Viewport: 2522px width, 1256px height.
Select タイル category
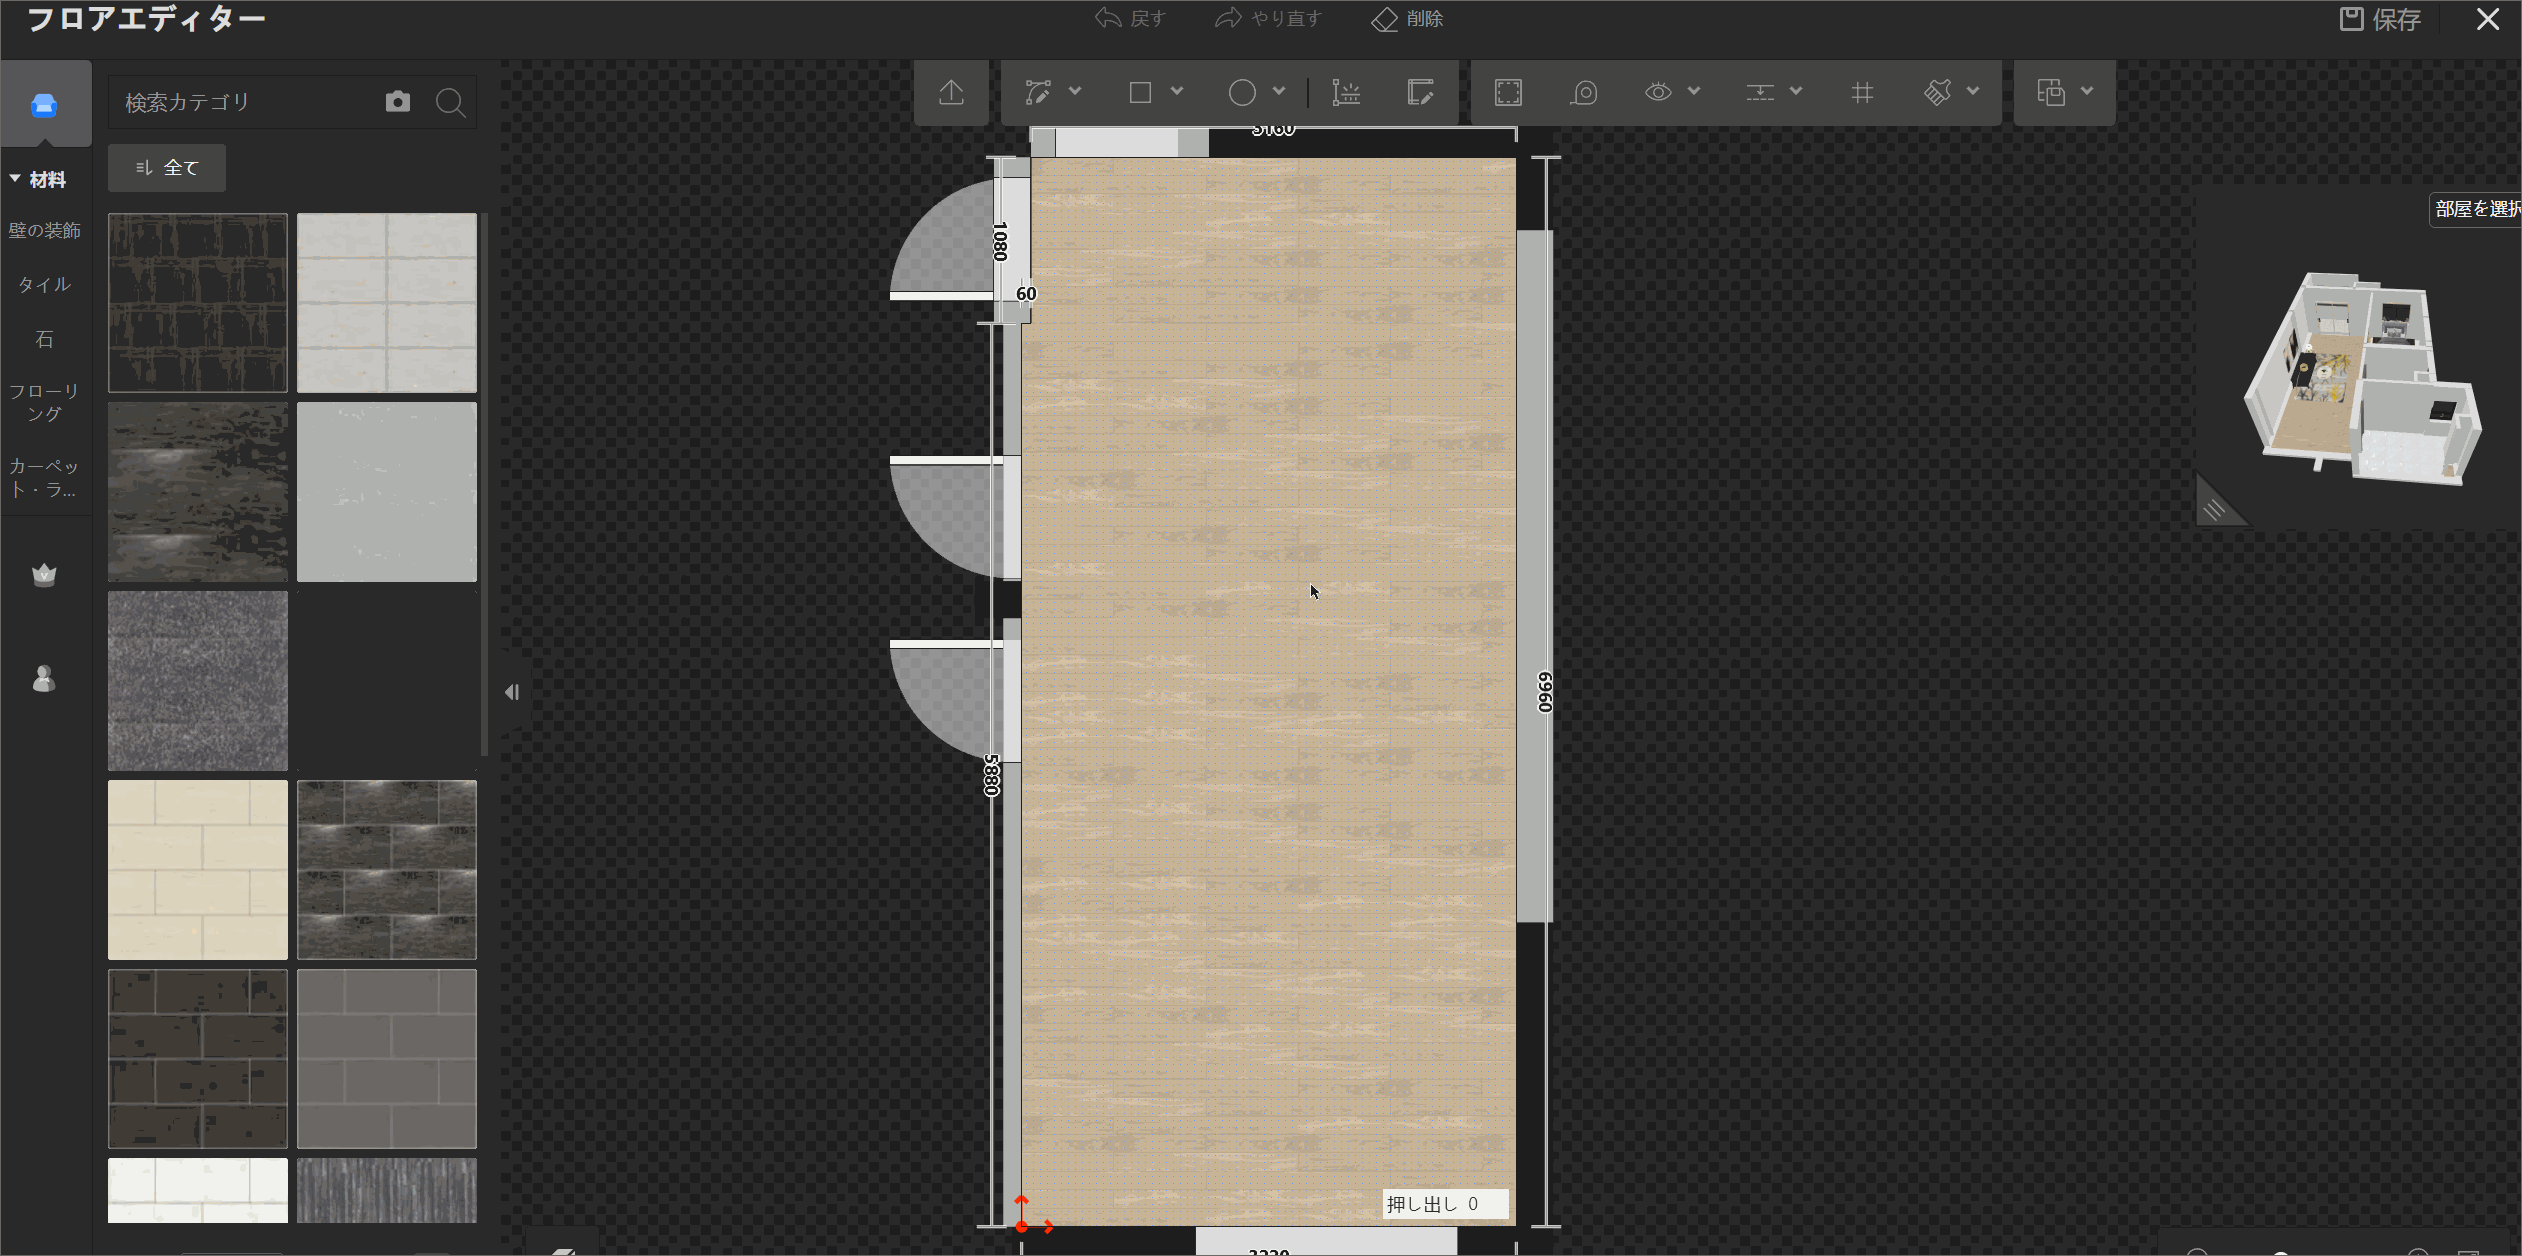coord(45,285)
